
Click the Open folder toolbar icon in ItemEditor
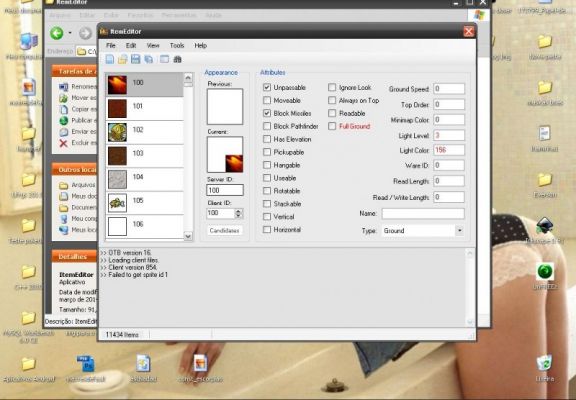(x=122, y=59)
